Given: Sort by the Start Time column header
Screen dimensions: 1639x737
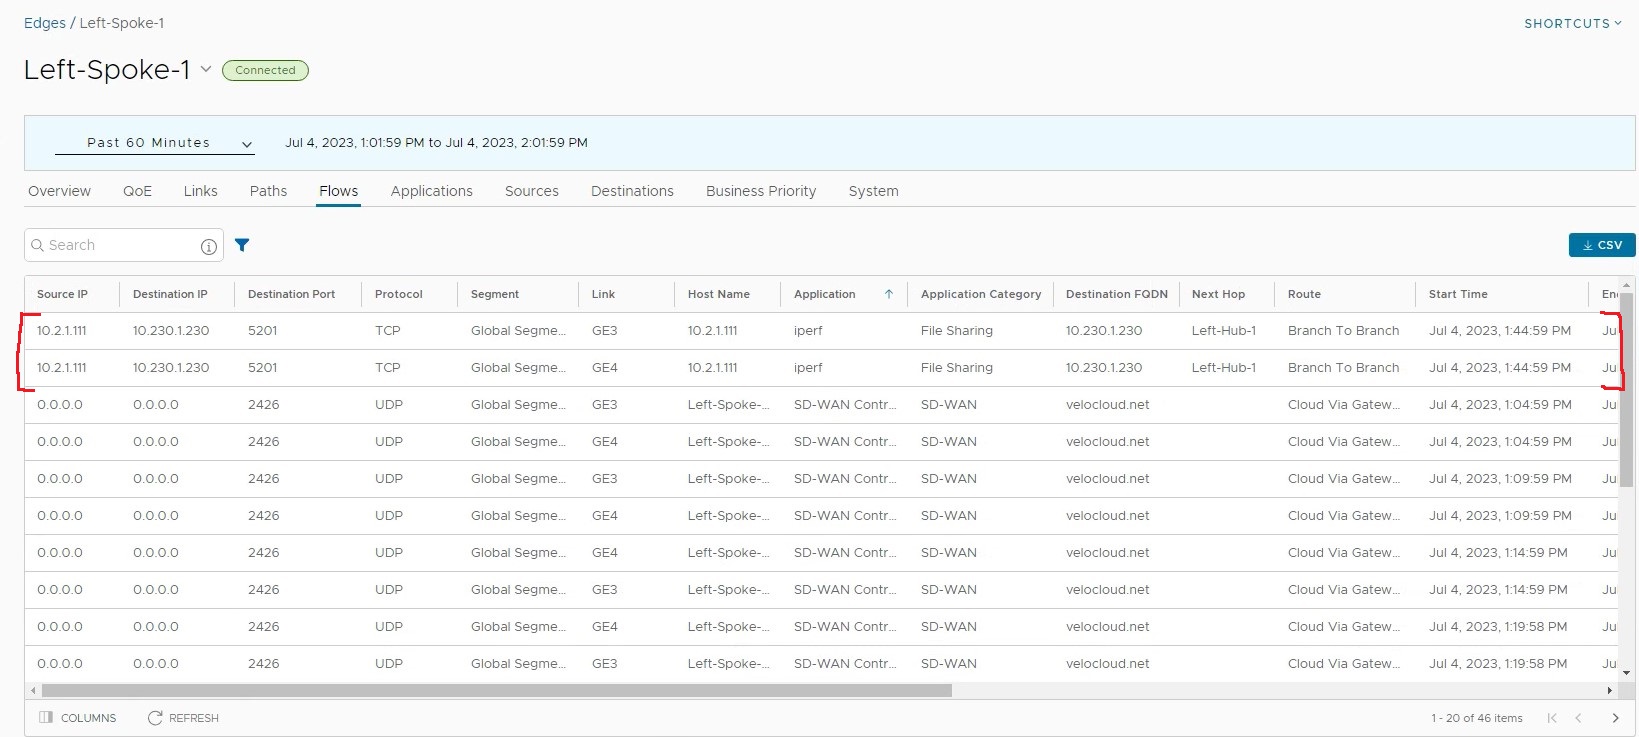Looking at the screenshot, I should [x=1458, y=294].
